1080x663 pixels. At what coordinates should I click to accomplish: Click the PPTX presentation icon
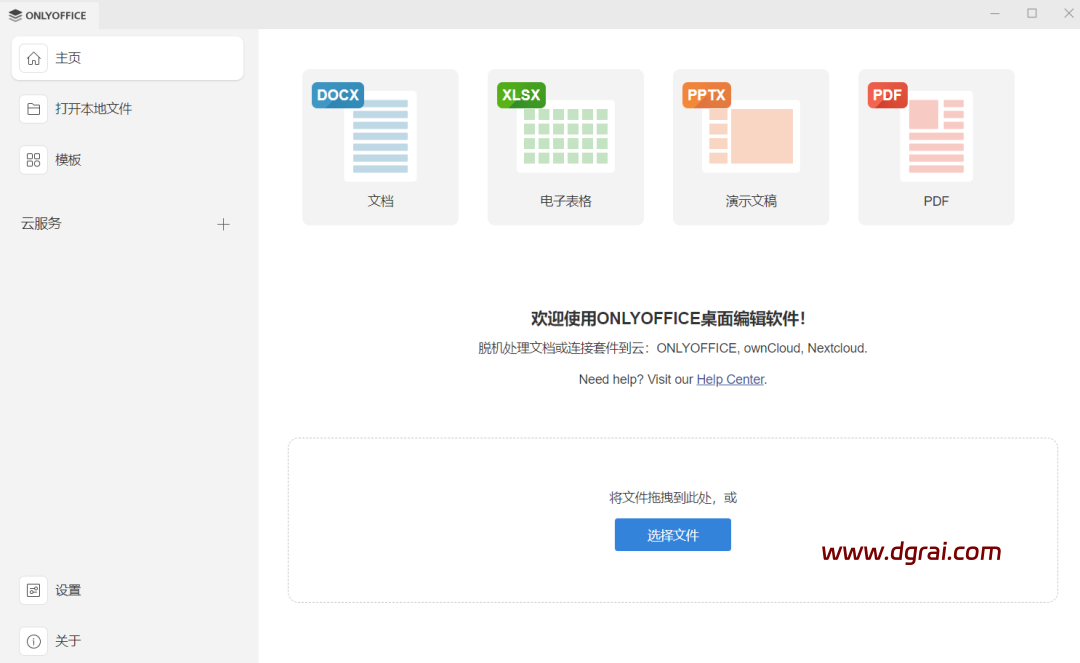750,135
